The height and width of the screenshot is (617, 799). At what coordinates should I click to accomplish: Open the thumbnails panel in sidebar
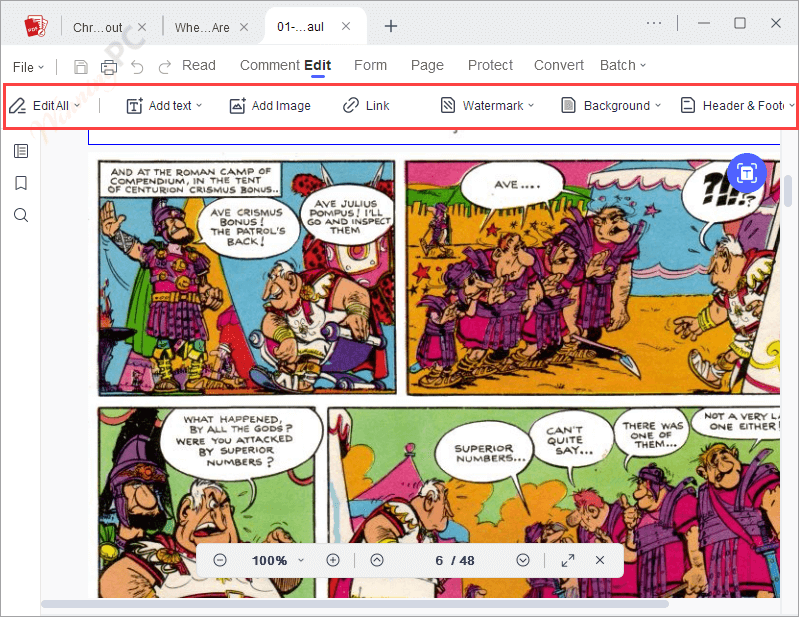[21, 151]
